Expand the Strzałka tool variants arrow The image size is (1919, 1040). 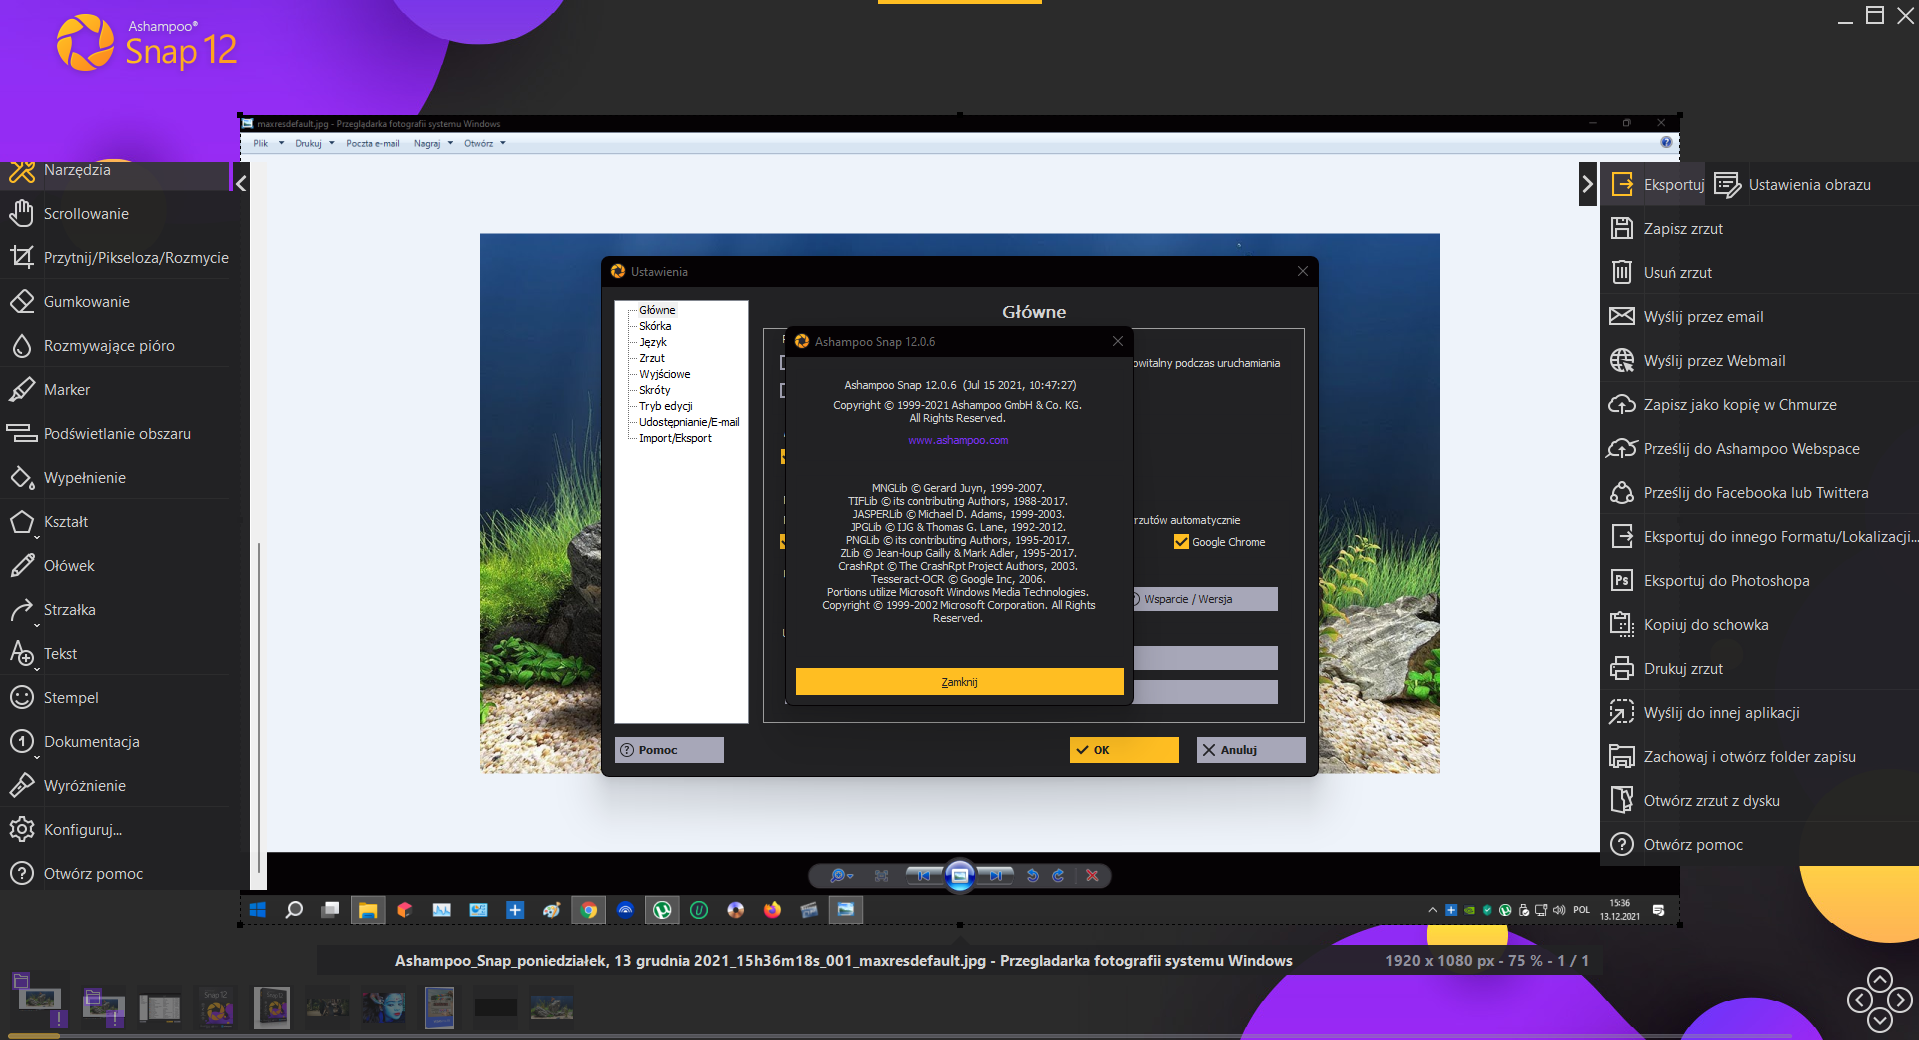37,625
